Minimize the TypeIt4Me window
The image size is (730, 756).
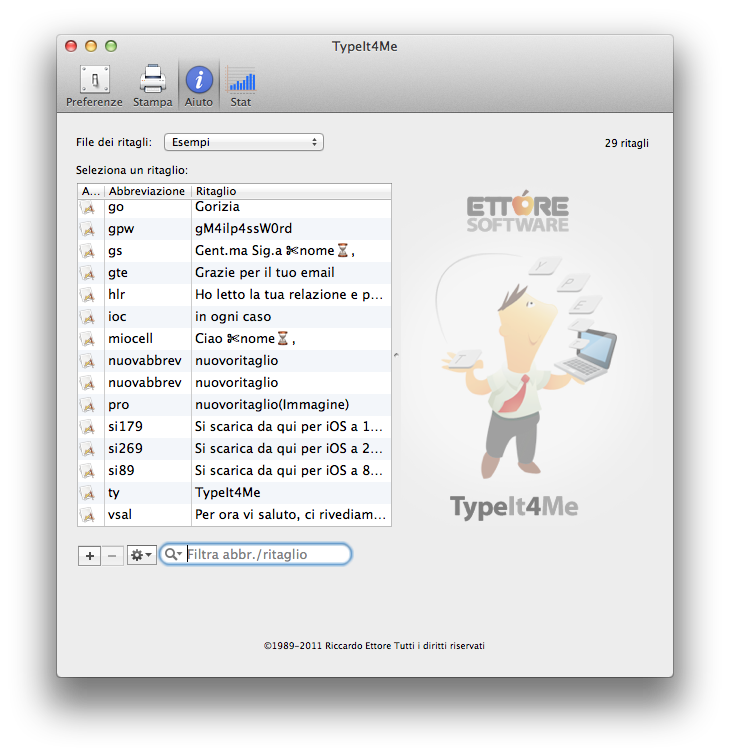coord(91,46)
